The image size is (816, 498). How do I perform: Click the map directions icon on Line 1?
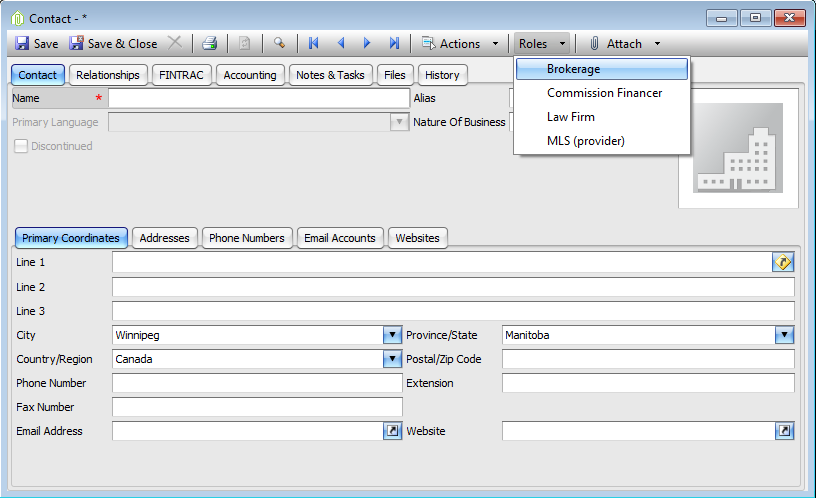click(783, 262)
